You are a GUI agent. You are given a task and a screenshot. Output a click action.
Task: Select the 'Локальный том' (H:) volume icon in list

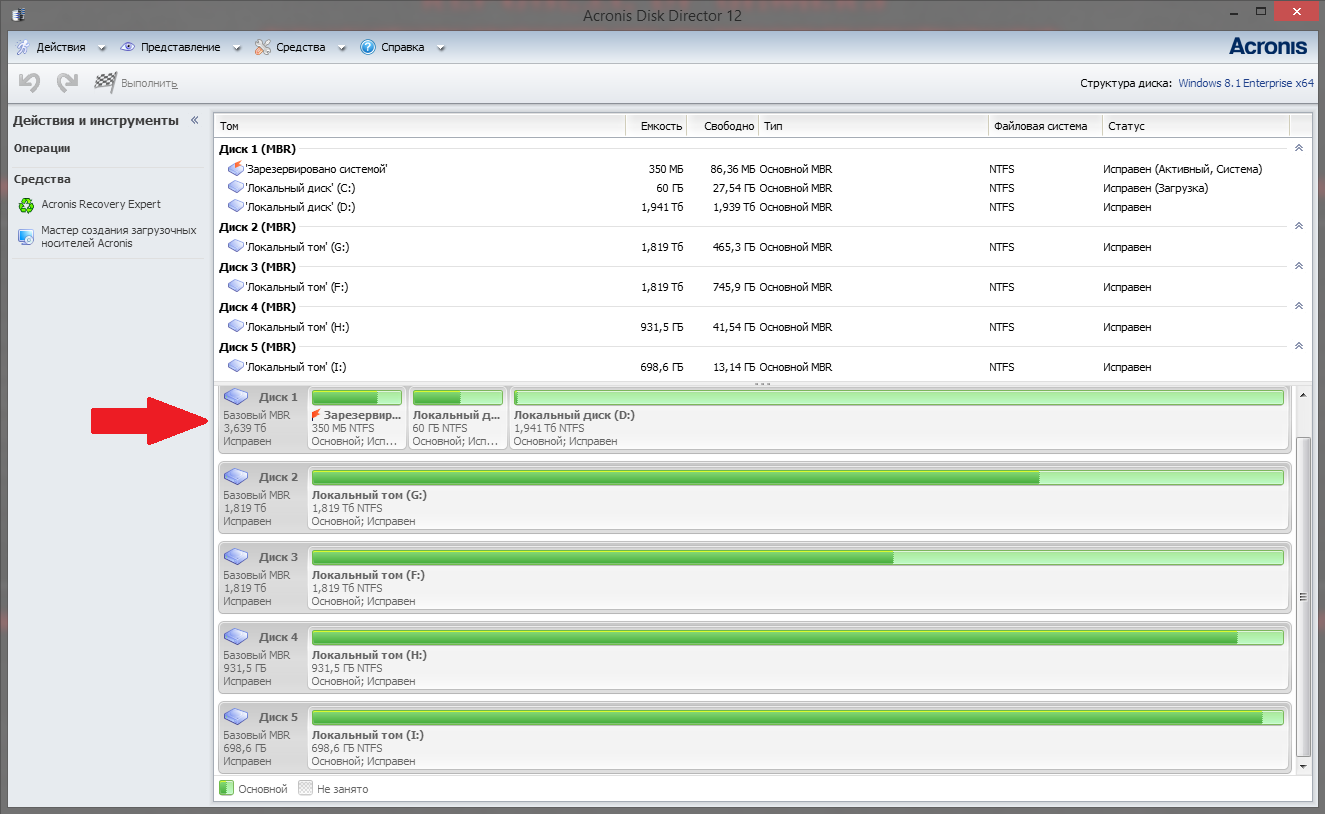click(x=236, y=326)
